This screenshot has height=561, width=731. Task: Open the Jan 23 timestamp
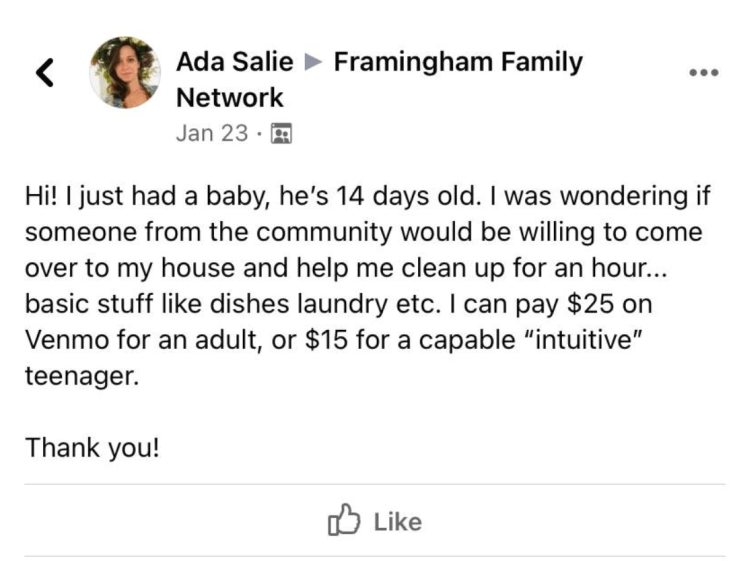click(x=212, y=133)
